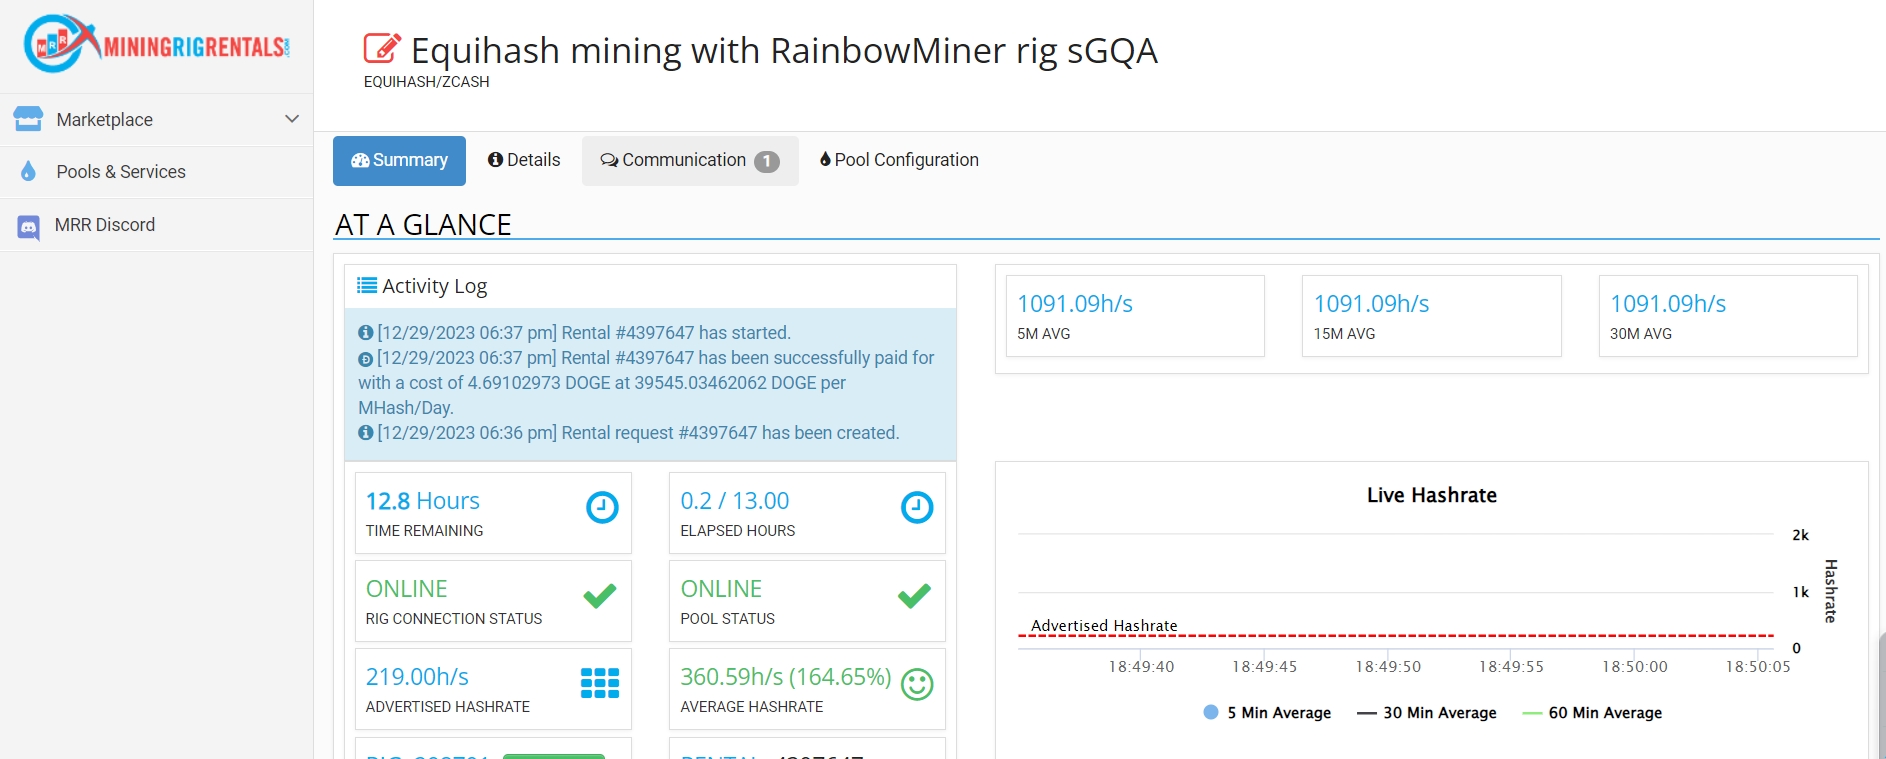1886x759 pixels.
Task: Click the Rig Connection Status checkmark
Action: pyautogui.click(x=600, y=596)
